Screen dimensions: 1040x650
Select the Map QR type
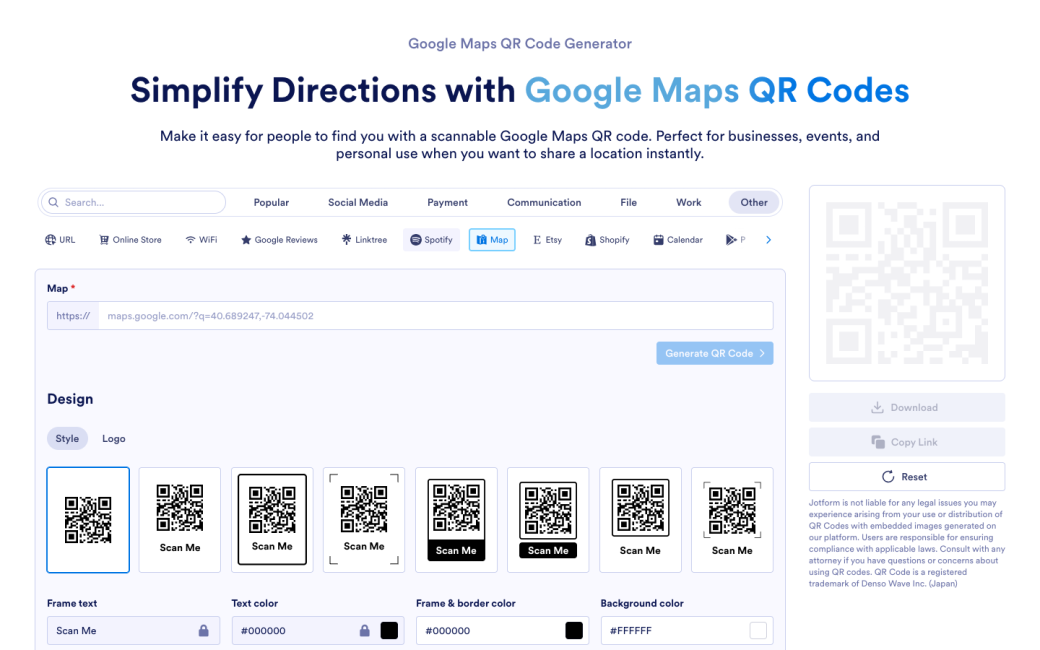(x=492, y=239)
